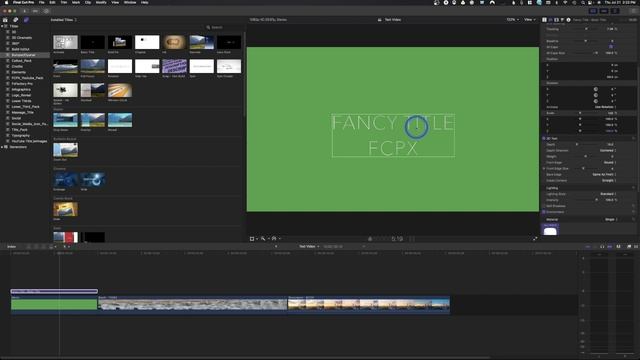Open the Window menu
The height and width of the screenshot is (360, 640).
pos(130,2)
